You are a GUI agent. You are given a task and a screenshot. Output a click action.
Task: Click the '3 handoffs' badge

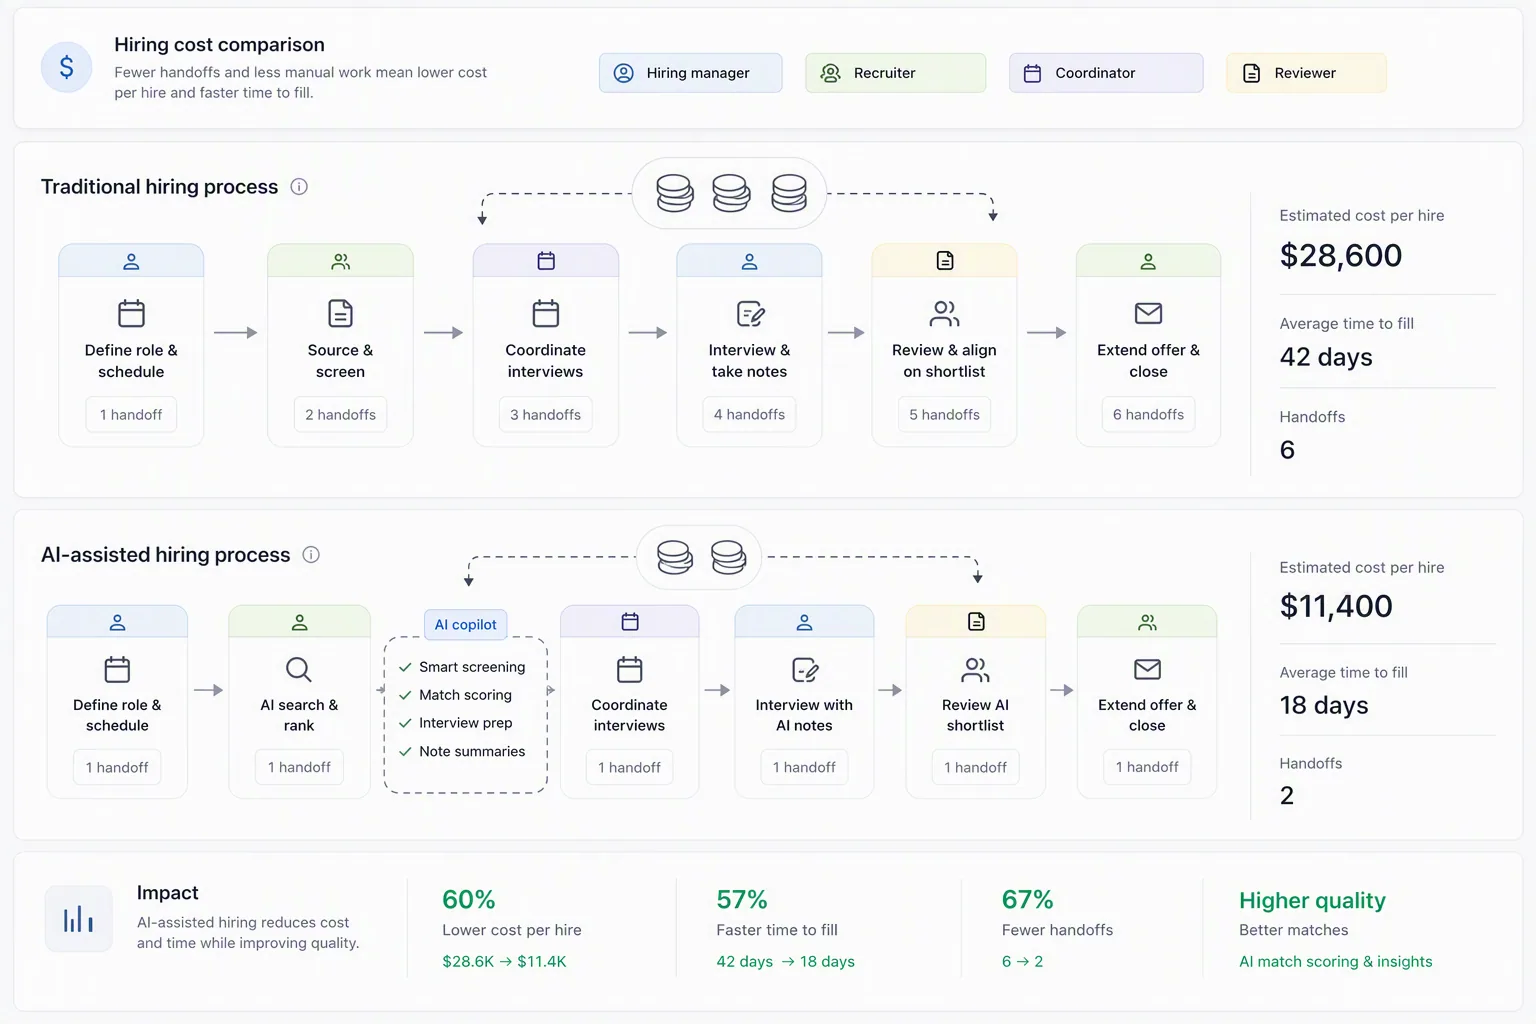coord(545,414)
